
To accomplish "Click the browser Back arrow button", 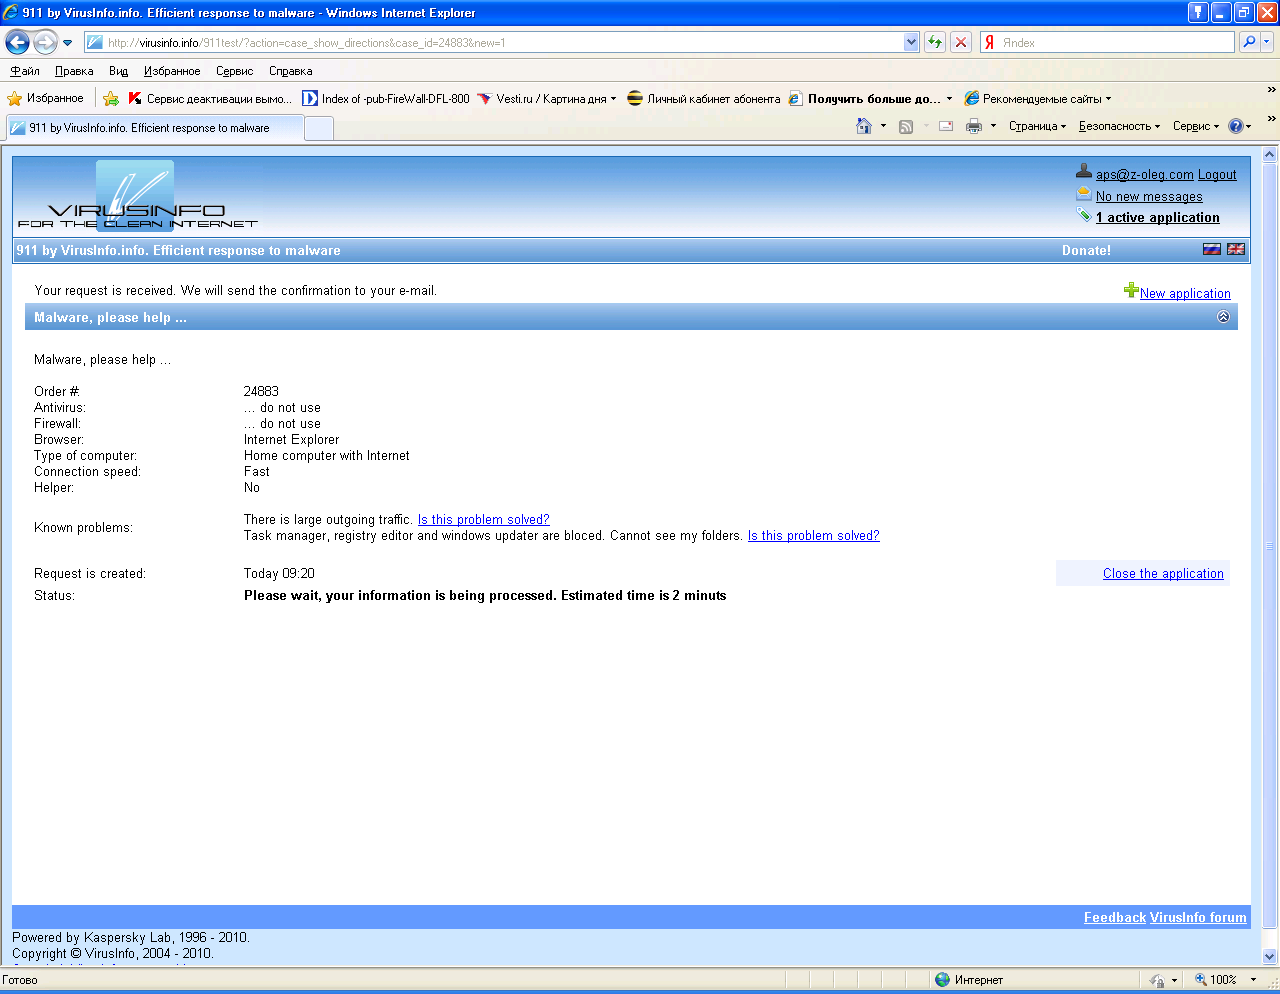I will click(x=17, y=43).
